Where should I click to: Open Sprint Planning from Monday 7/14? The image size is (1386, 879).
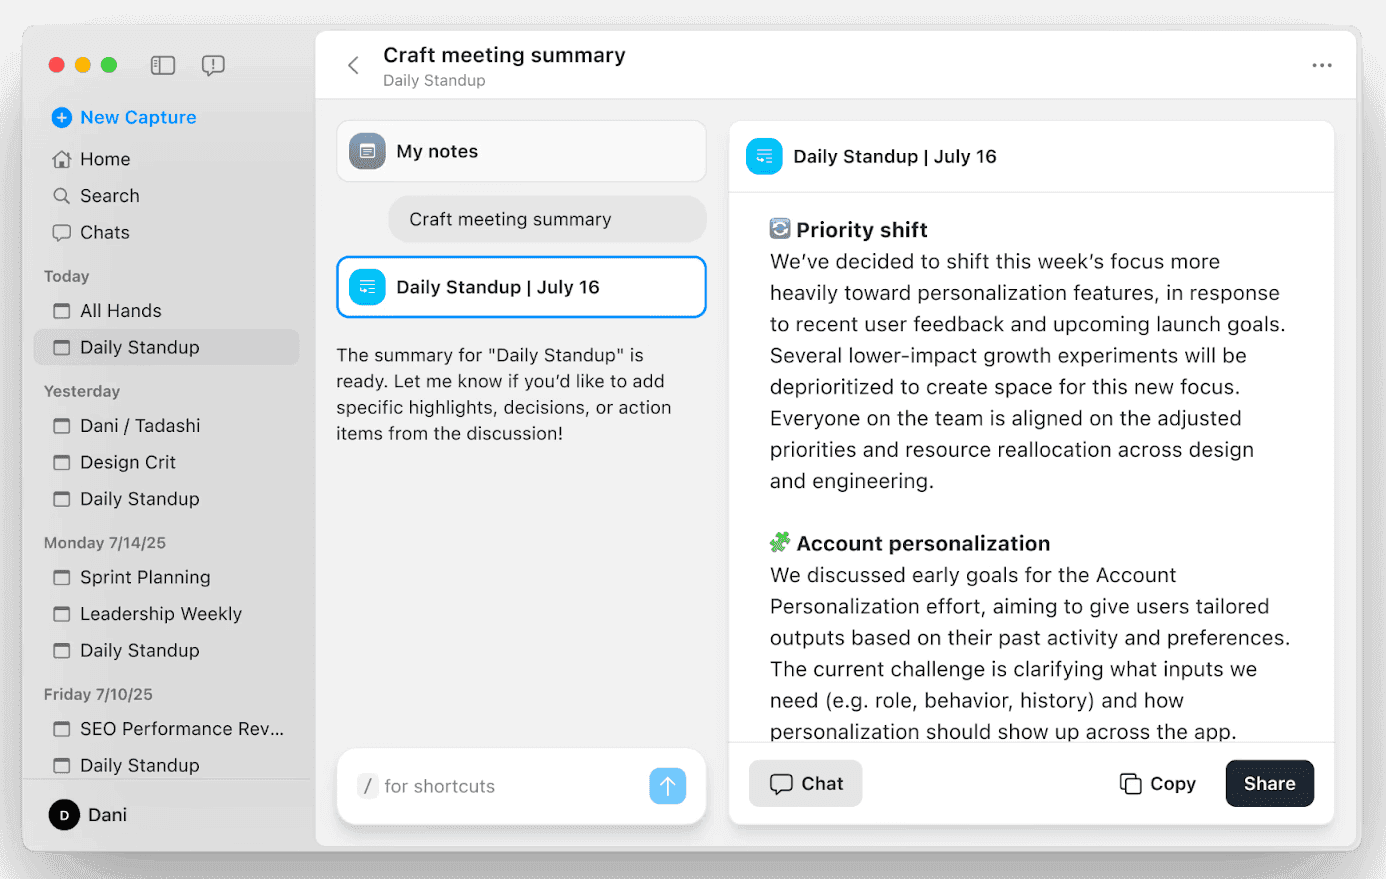point(144,577)
